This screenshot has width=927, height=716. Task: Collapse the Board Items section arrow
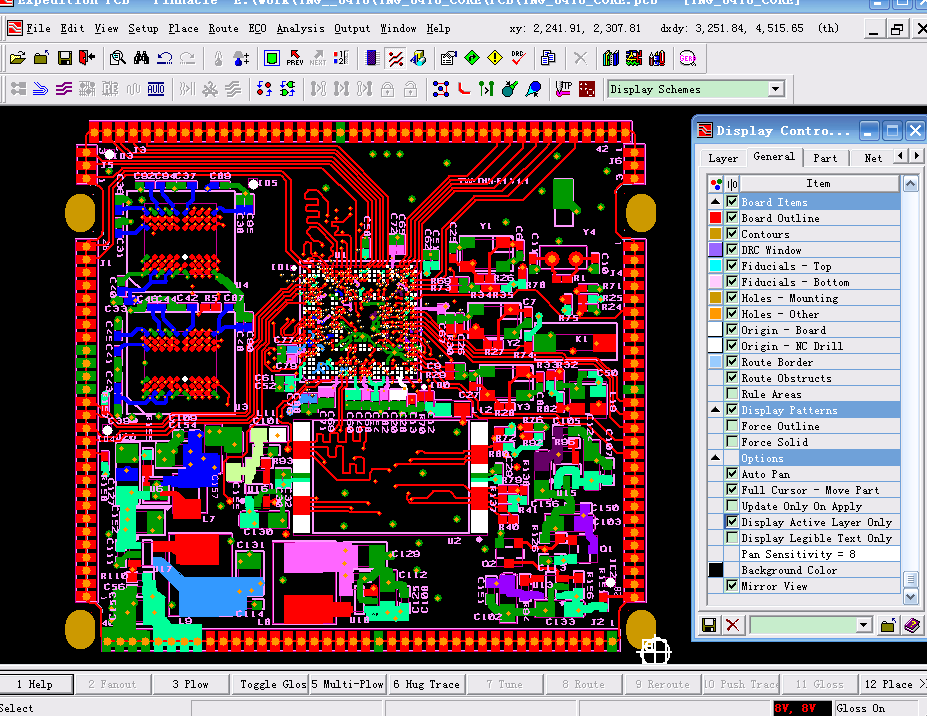tap(715, 202)
